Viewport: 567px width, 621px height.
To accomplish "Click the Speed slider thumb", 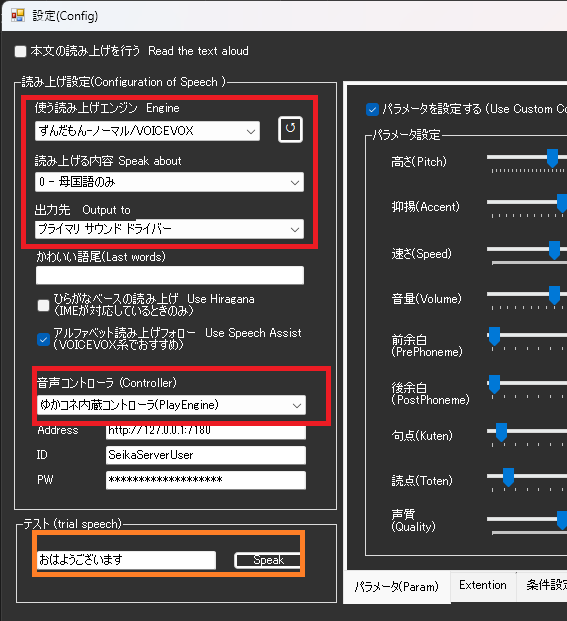I will click(x=554, y=250).
